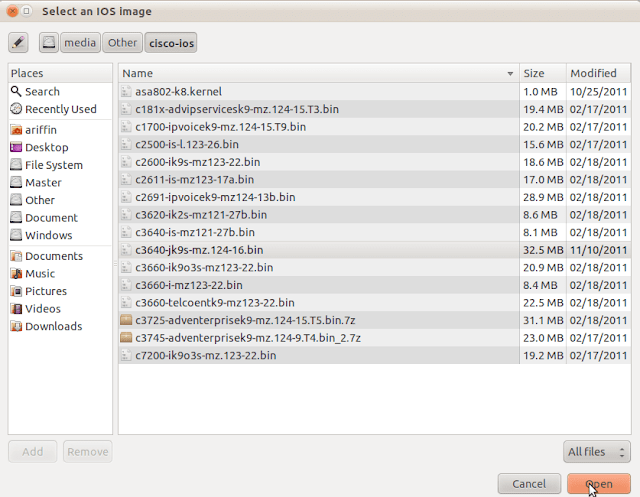Click the file icon of asa802-k8.kernel
Screen dimensions: 640x497
coord(126,91)
